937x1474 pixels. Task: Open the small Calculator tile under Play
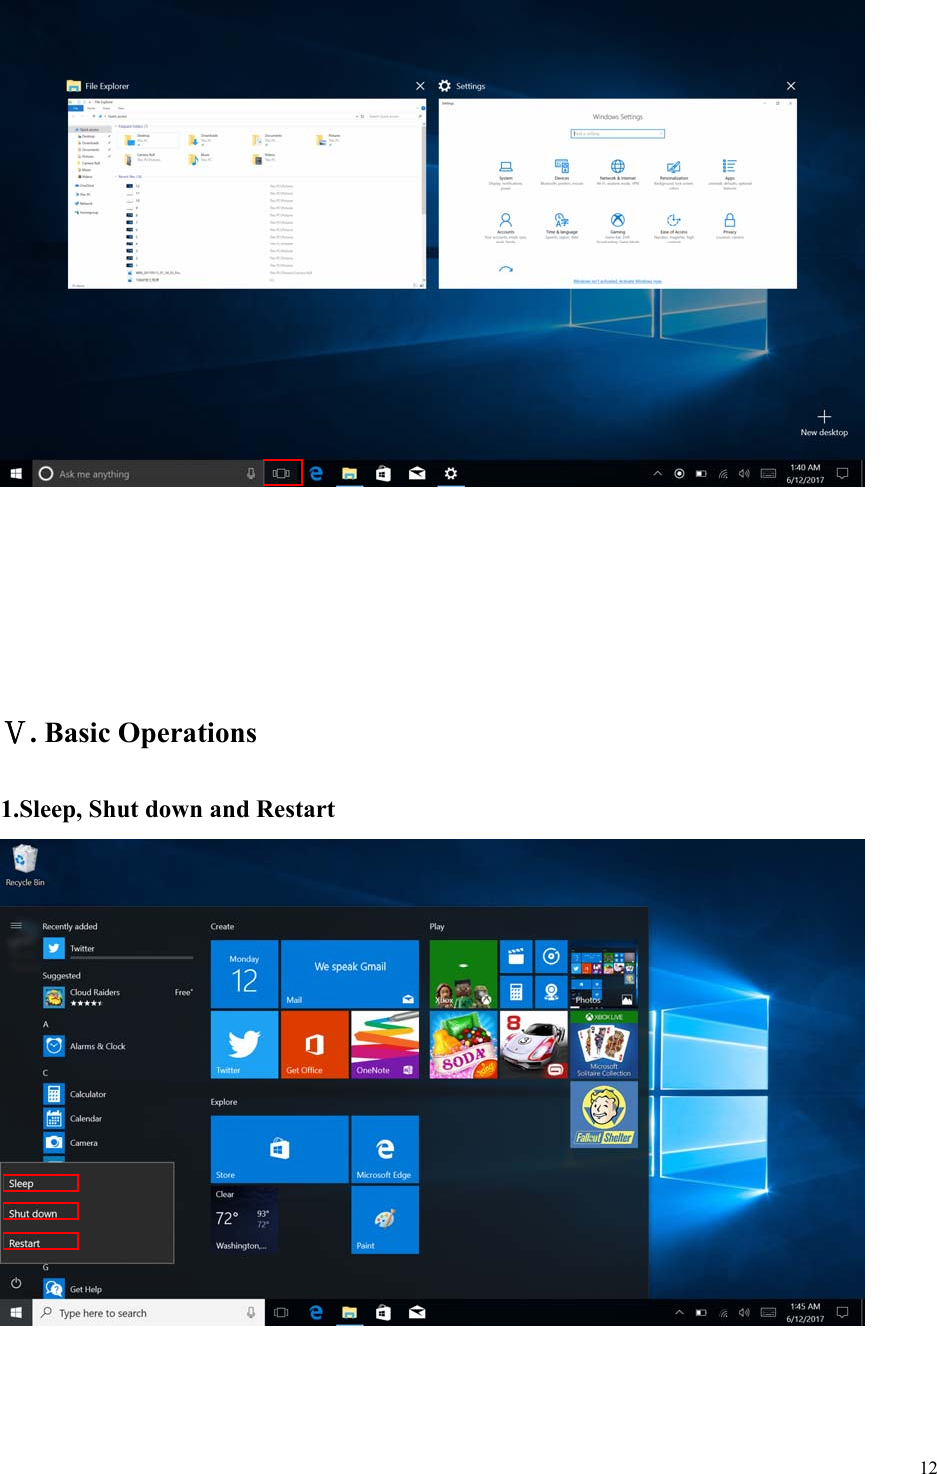tap(516, 992)
